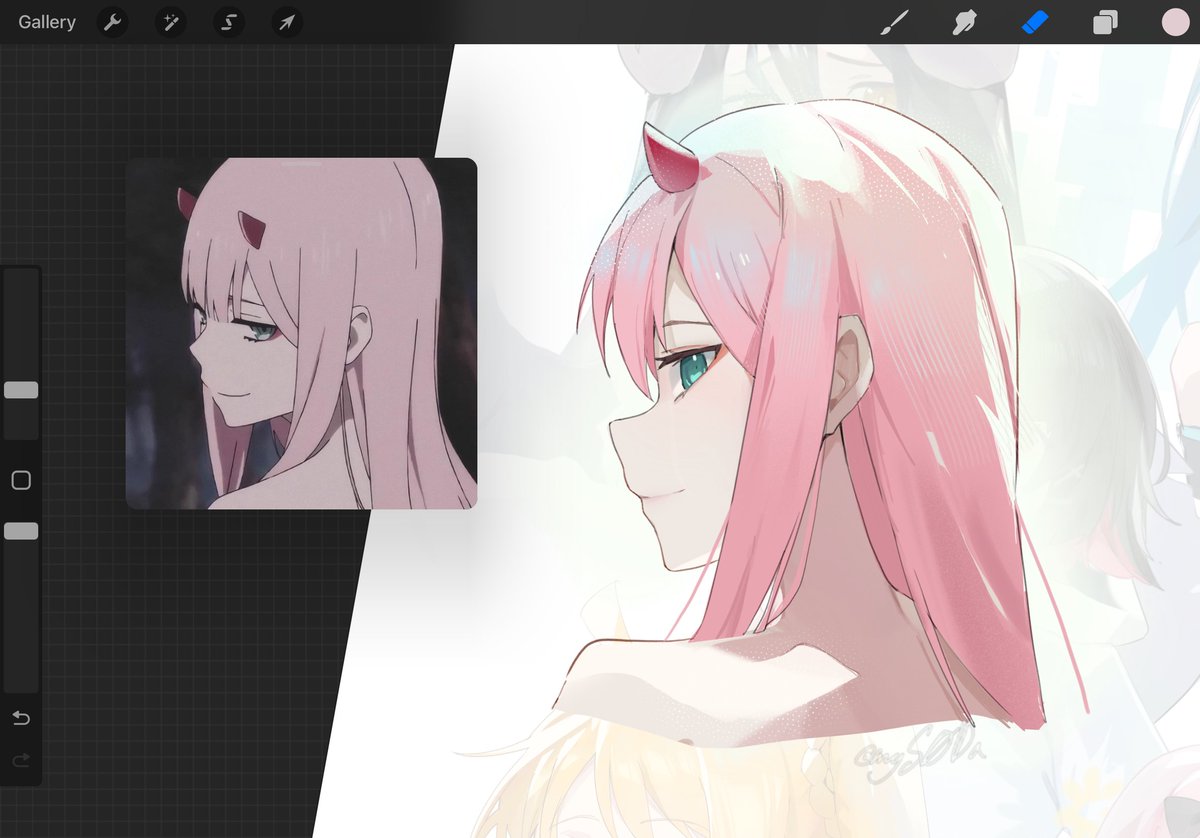Open the Actions menu with the wrench icon
This screenshot has width=1200, height=838.
click(x=112, y=22)
